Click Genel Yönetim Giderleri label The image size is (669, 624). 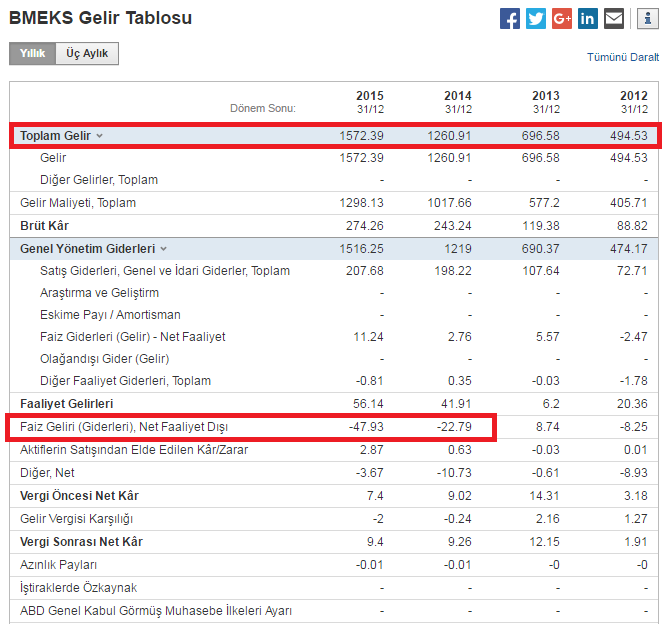pyautogui.click(x=87, y=249)
